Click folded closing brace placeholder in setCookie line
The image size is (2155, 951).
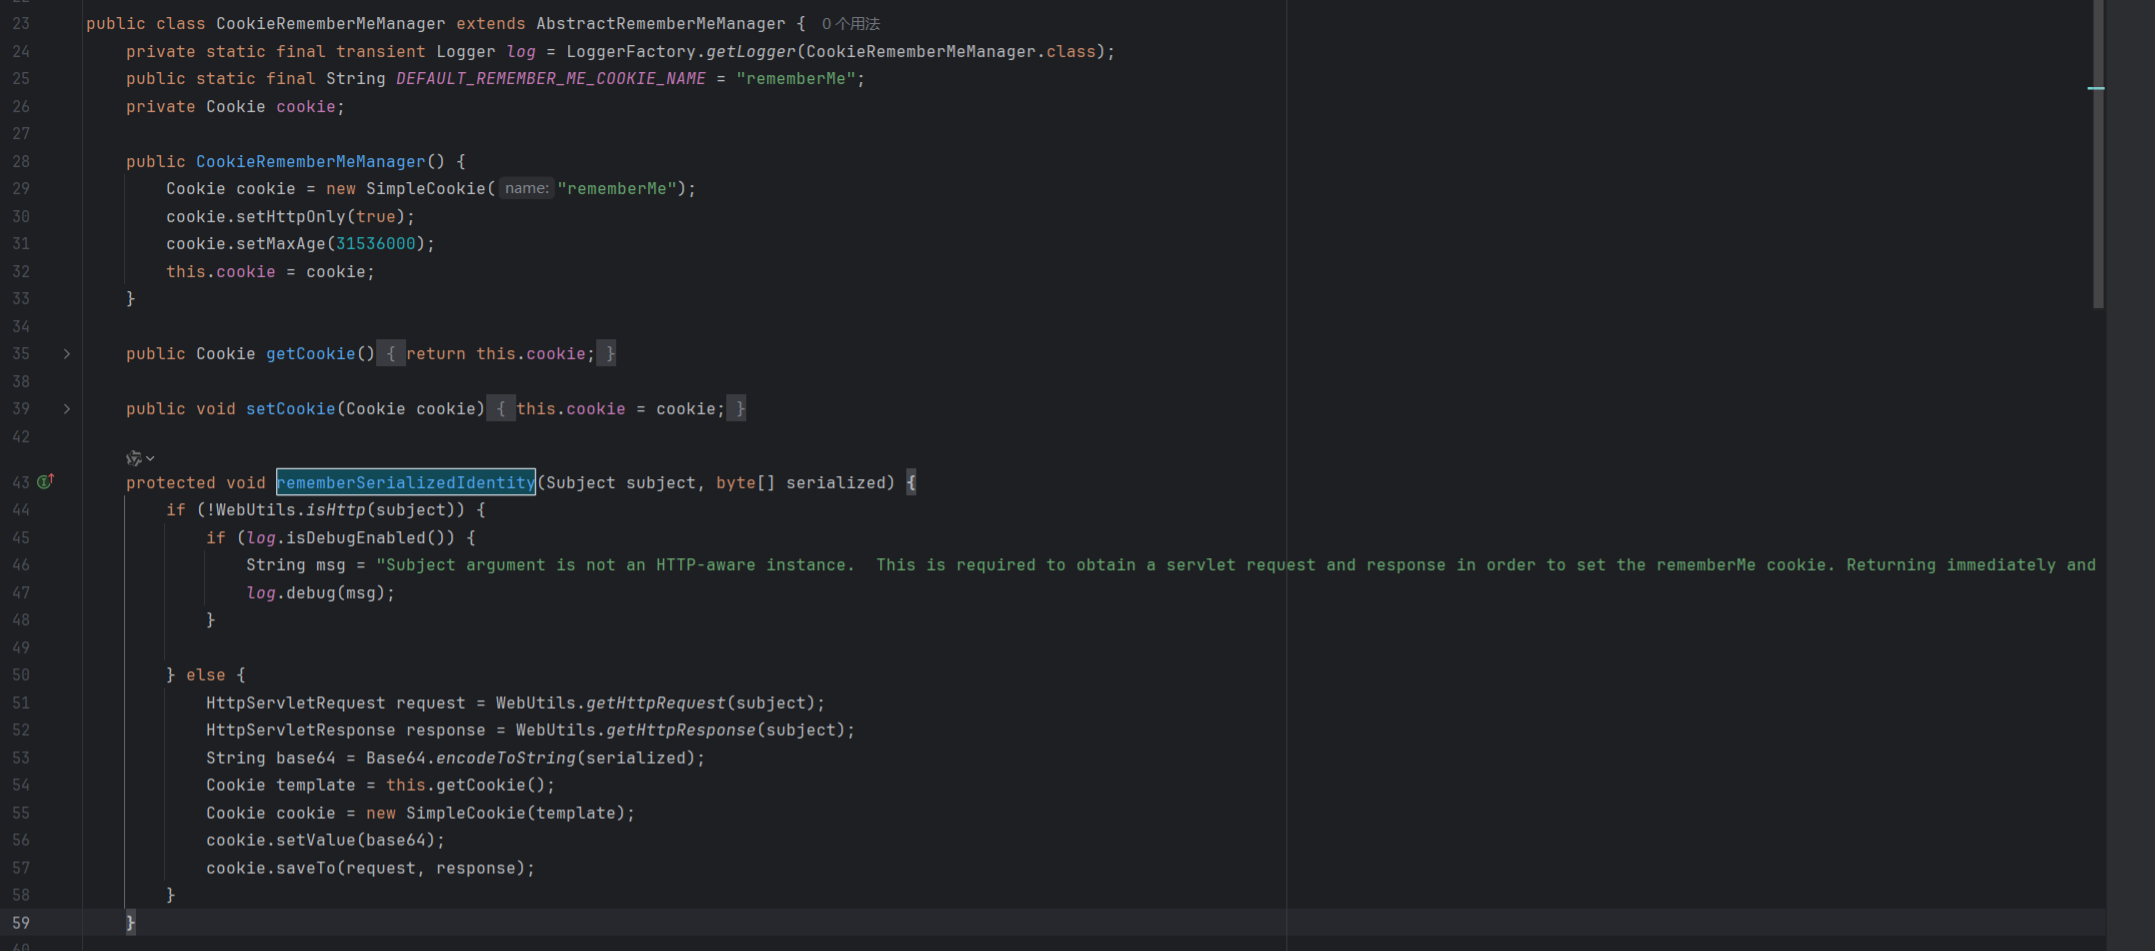(738, 409)
